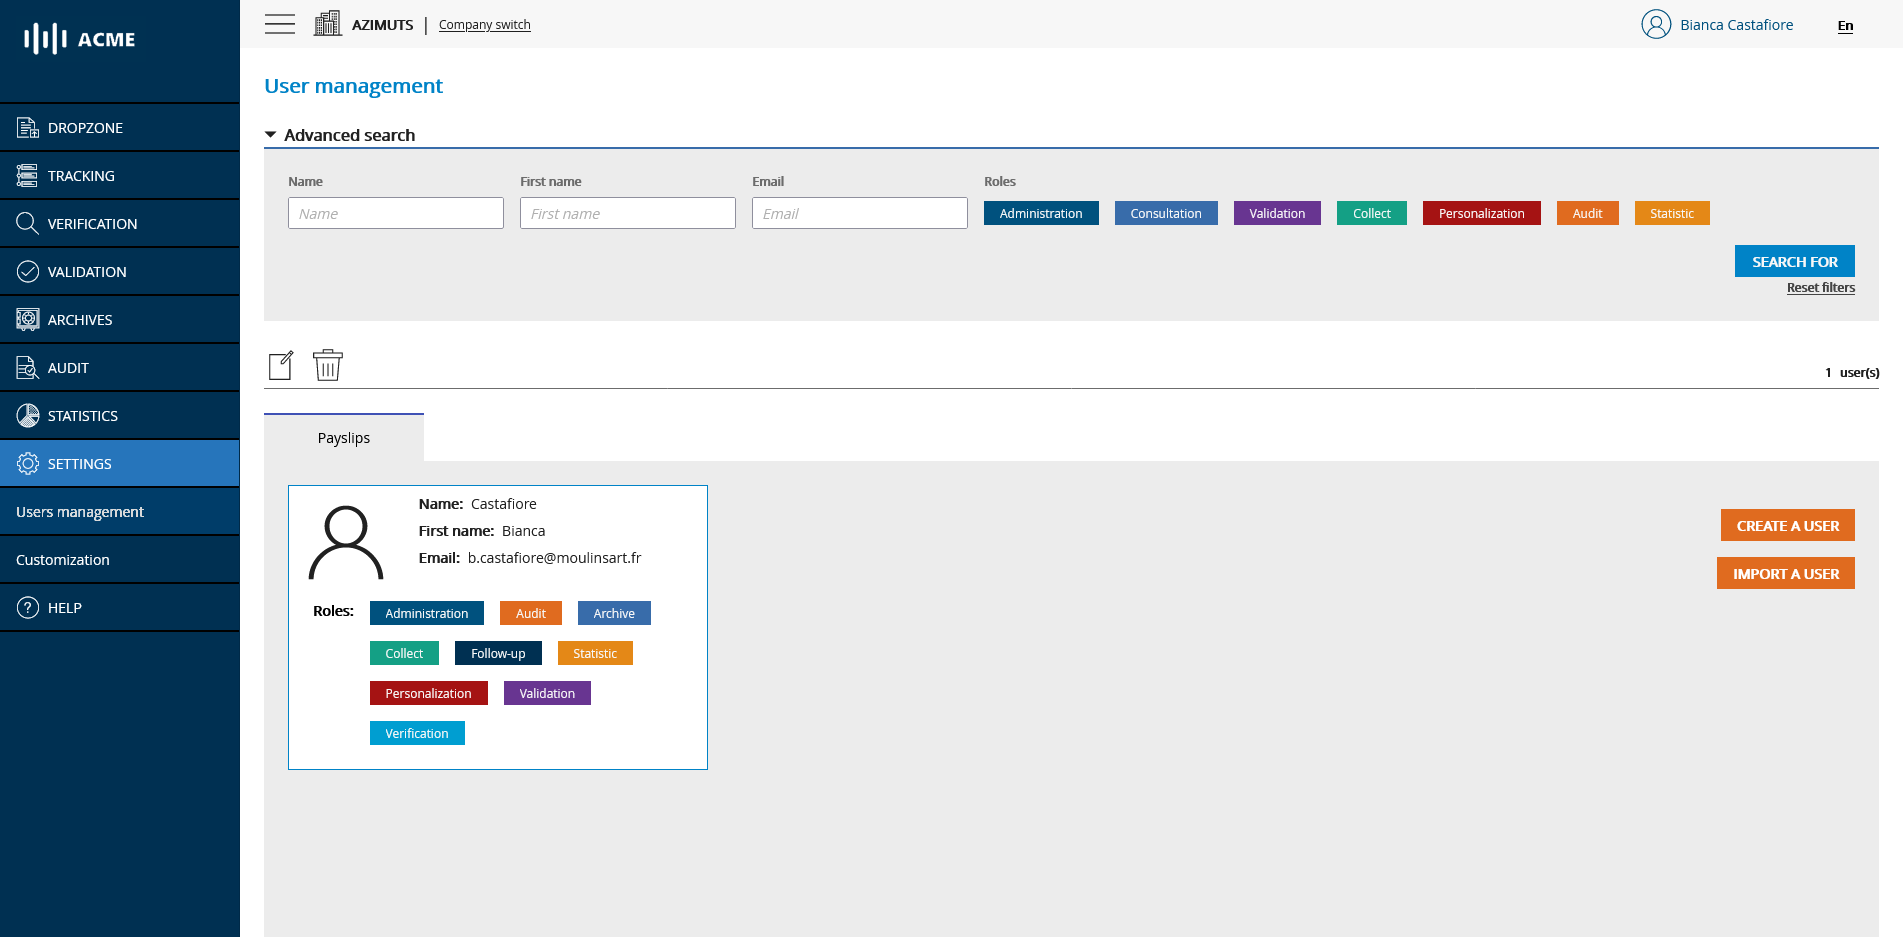This screenshot has width=1903, height=937.
Task: Toggle the Collect role filter
Action: pos(1371,213)
